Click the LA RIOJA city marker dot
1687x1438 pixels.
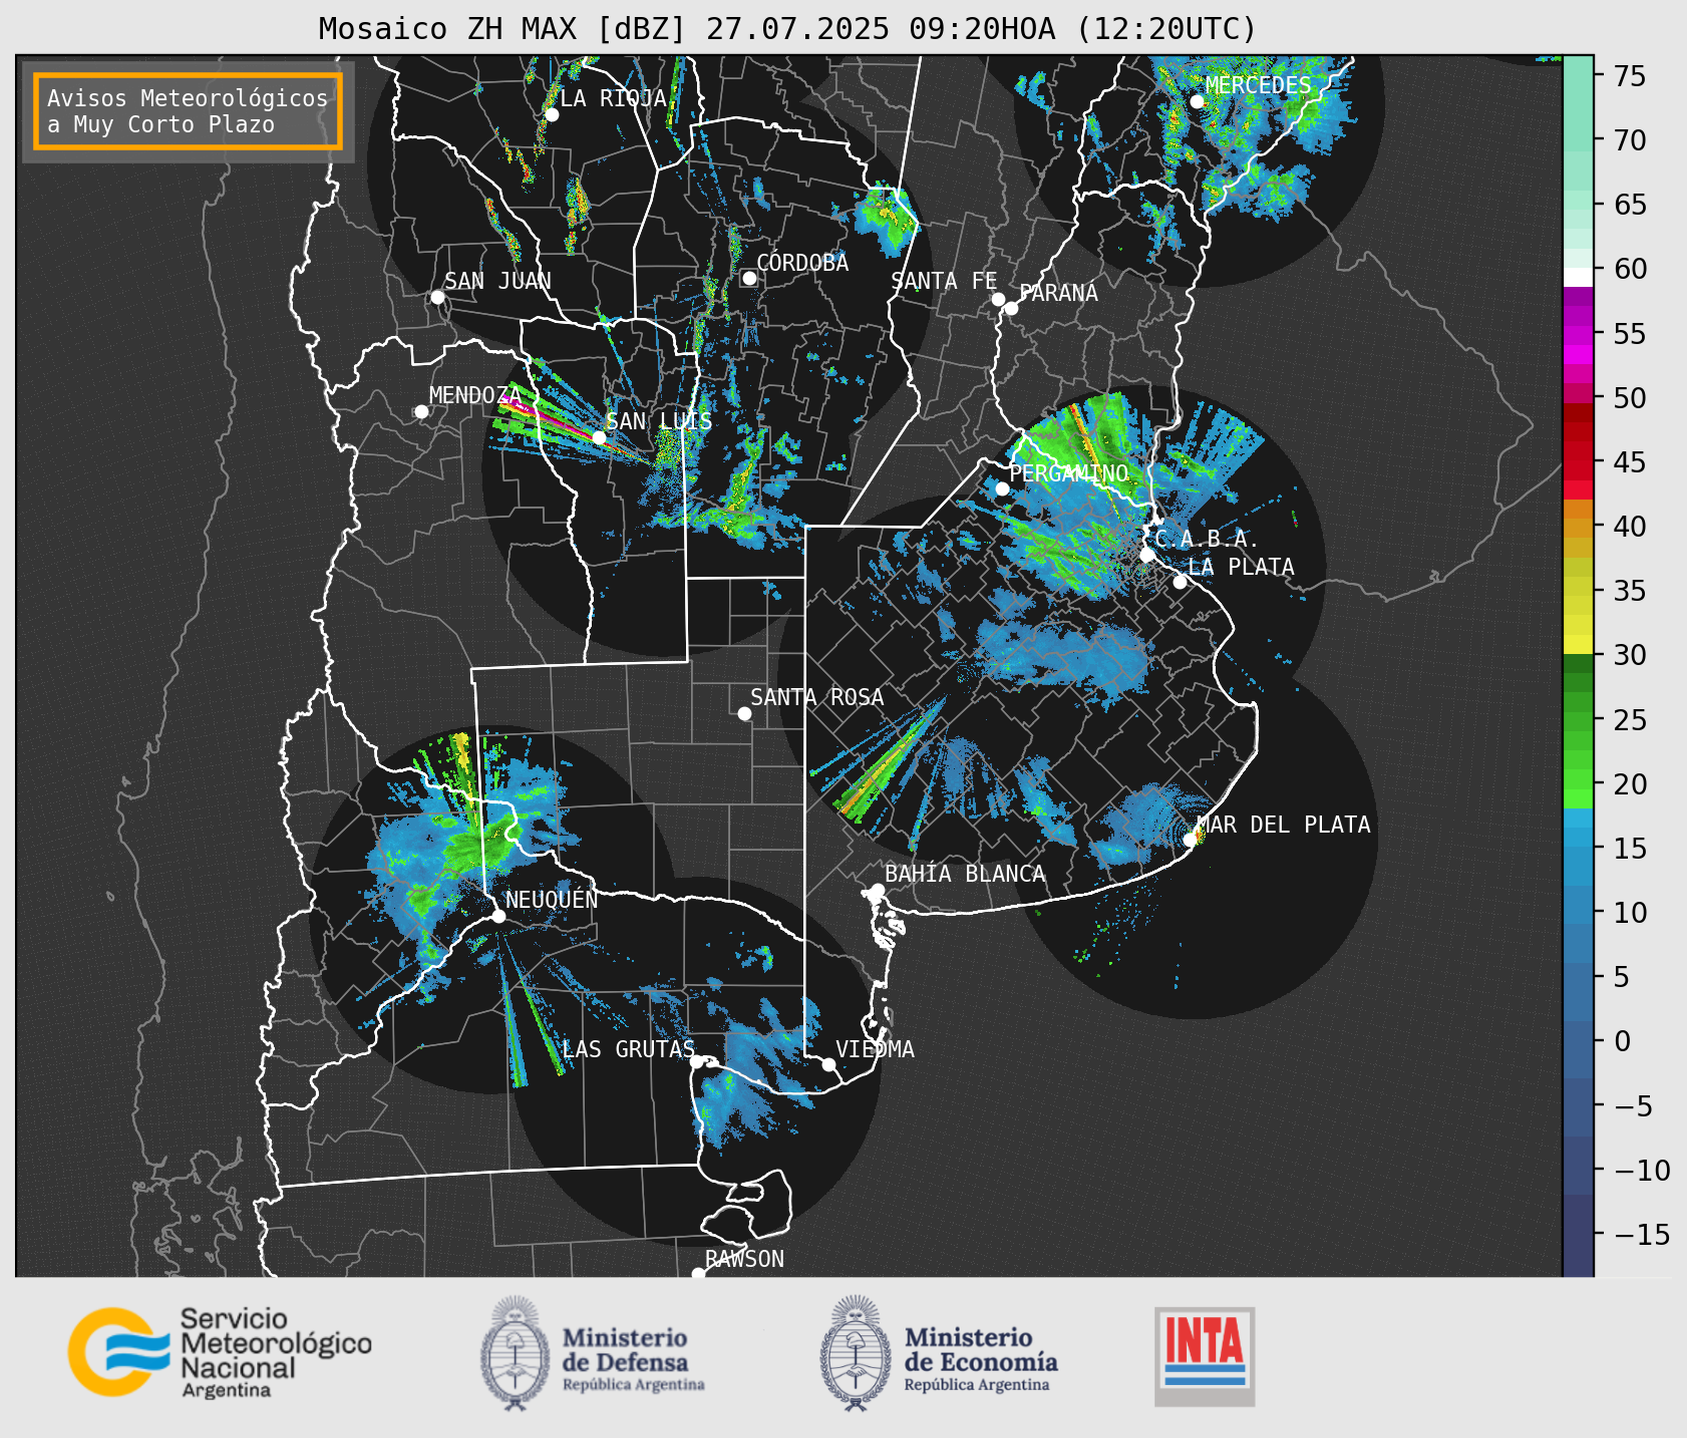[x=552, y=115]
